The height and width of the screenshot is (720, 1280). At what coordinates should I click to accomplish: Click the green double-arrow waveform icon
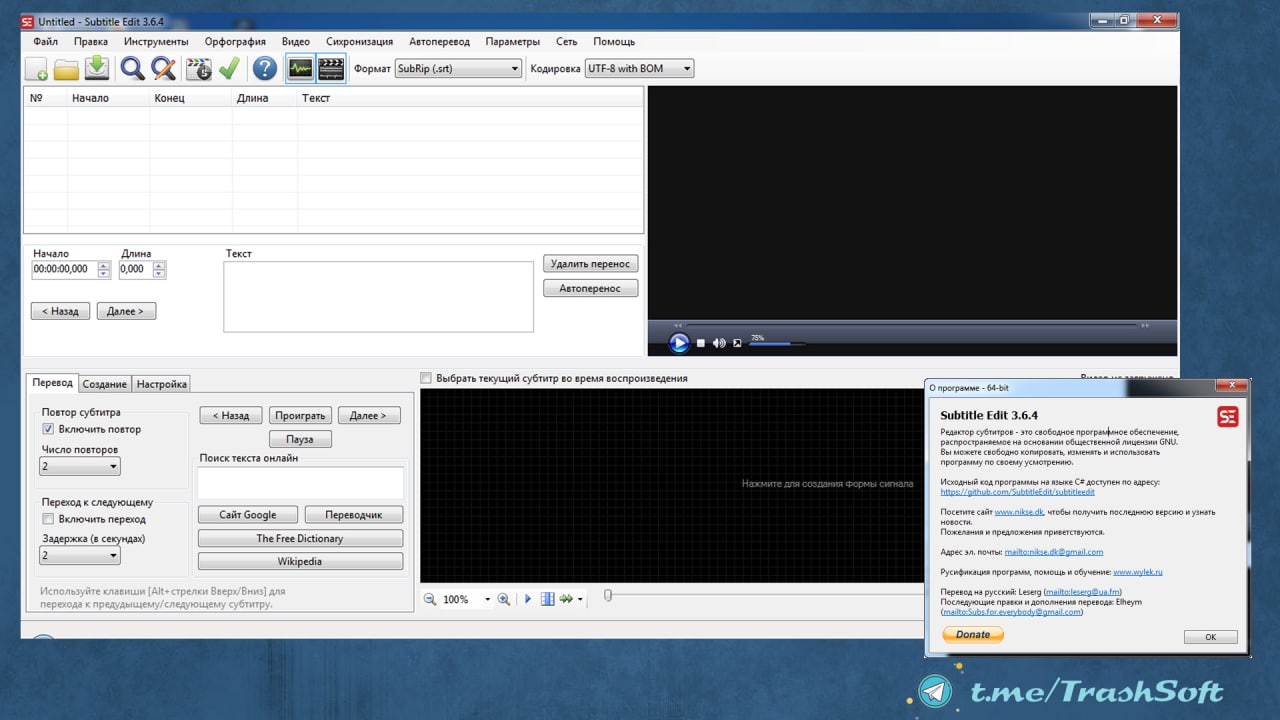point(566,599)
